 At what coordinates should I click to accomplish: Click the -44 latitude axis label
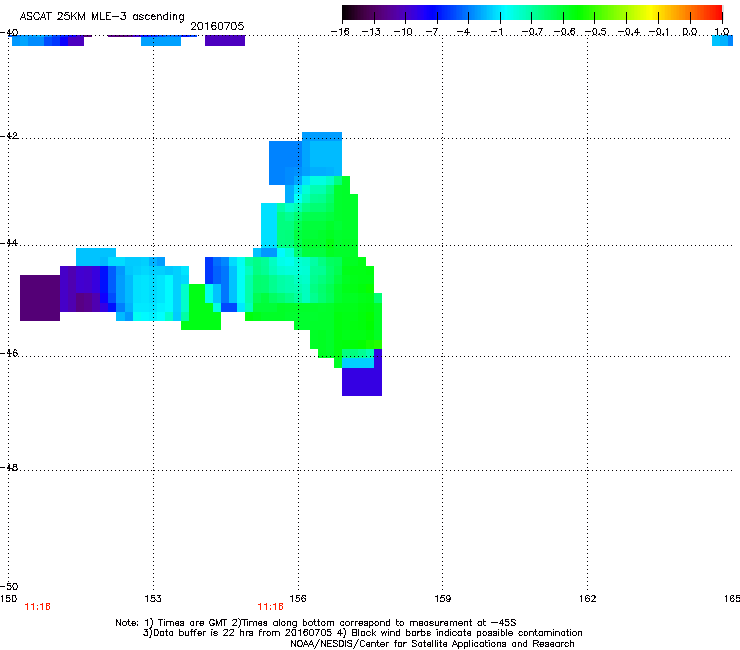click(x=9, y=243)
